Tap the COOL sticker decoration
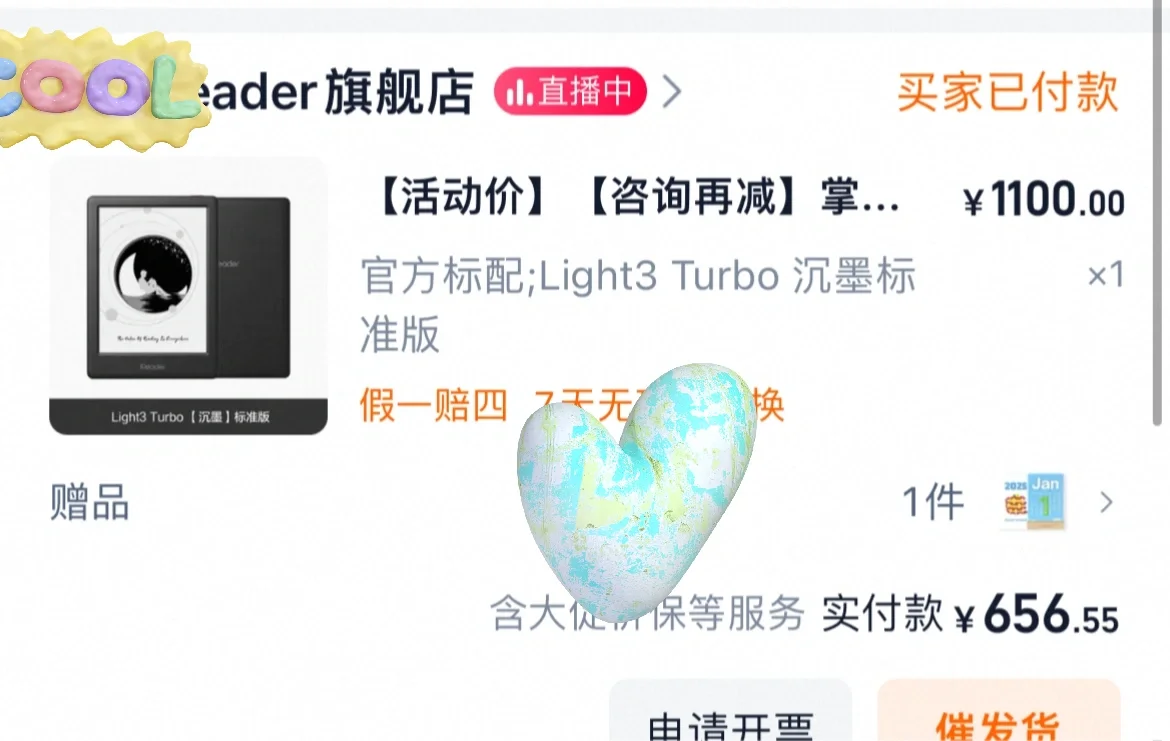This screenshot has width=1170, height=741. tap(101, 90)
